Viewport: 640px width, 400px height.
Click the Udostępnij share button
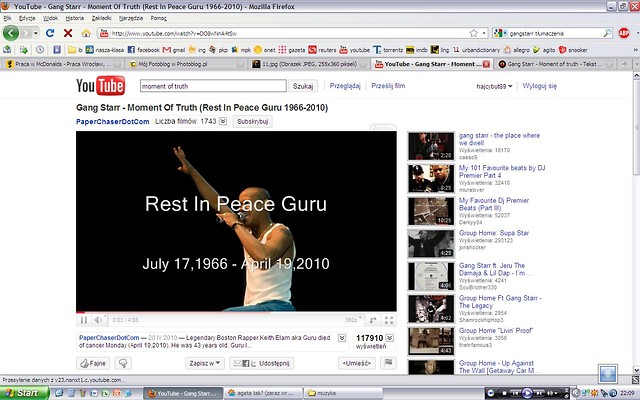point(262,363)
